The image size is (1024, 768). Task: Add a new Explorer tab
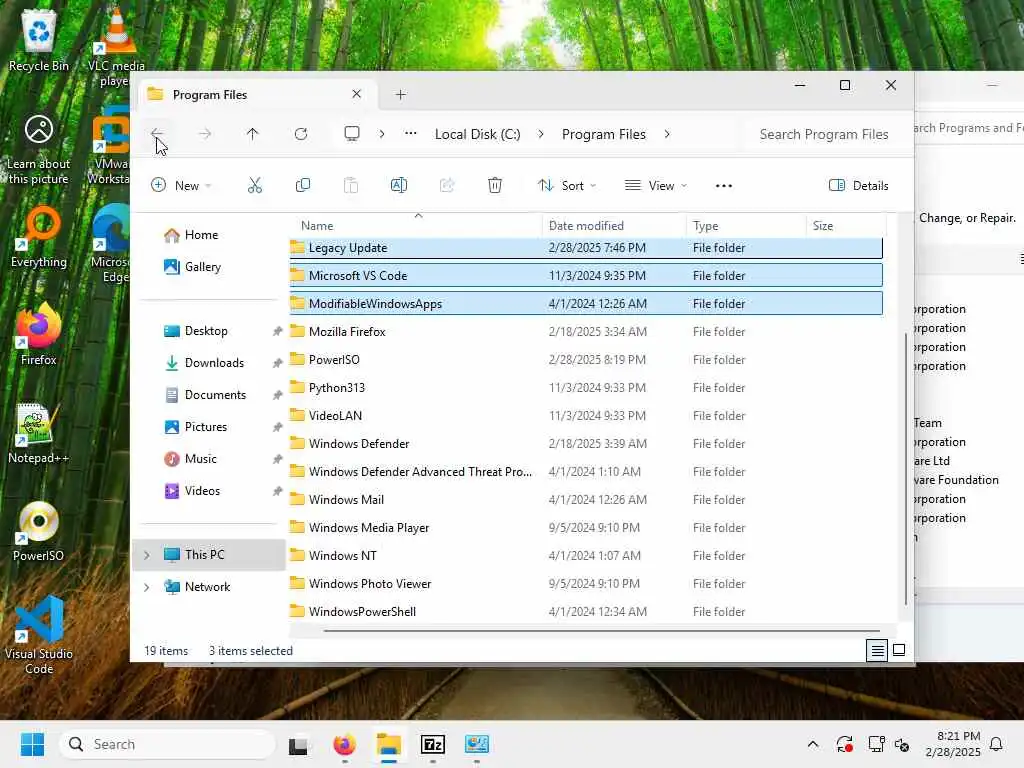(x=400, y=95)
